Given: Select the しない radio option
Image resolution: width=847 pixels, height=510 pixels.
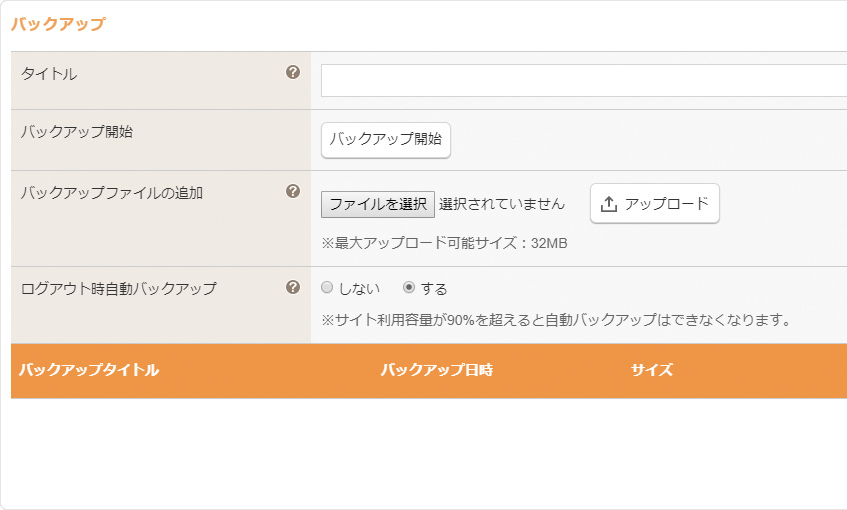Looking at the screenshot, I should tap(327, 288).
